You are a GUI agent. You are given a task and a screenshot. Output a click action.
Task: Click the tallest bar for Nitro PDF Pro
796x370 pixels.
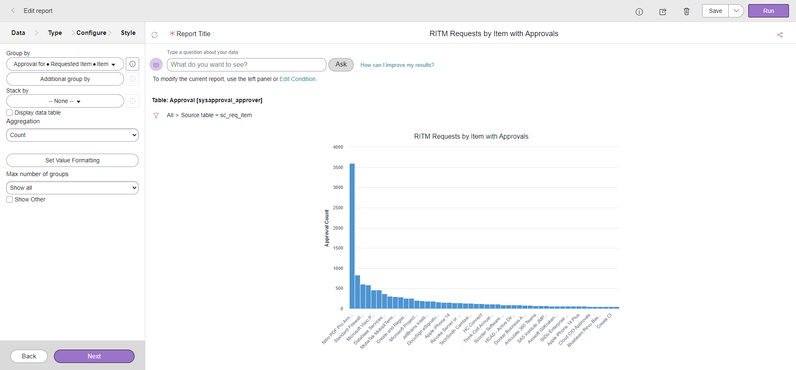pos(352,236)
